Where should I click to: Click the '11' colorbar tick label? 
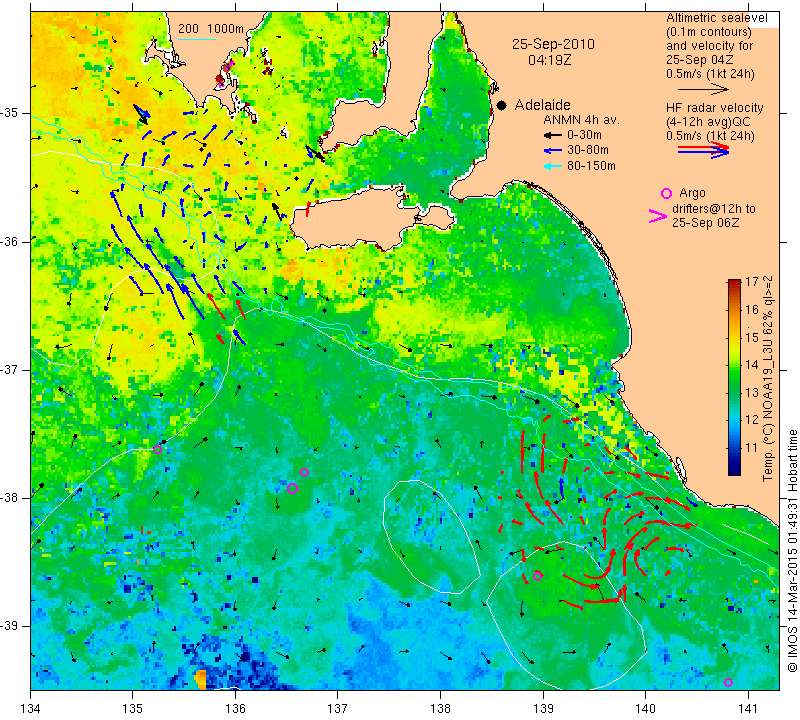(753, 448)
